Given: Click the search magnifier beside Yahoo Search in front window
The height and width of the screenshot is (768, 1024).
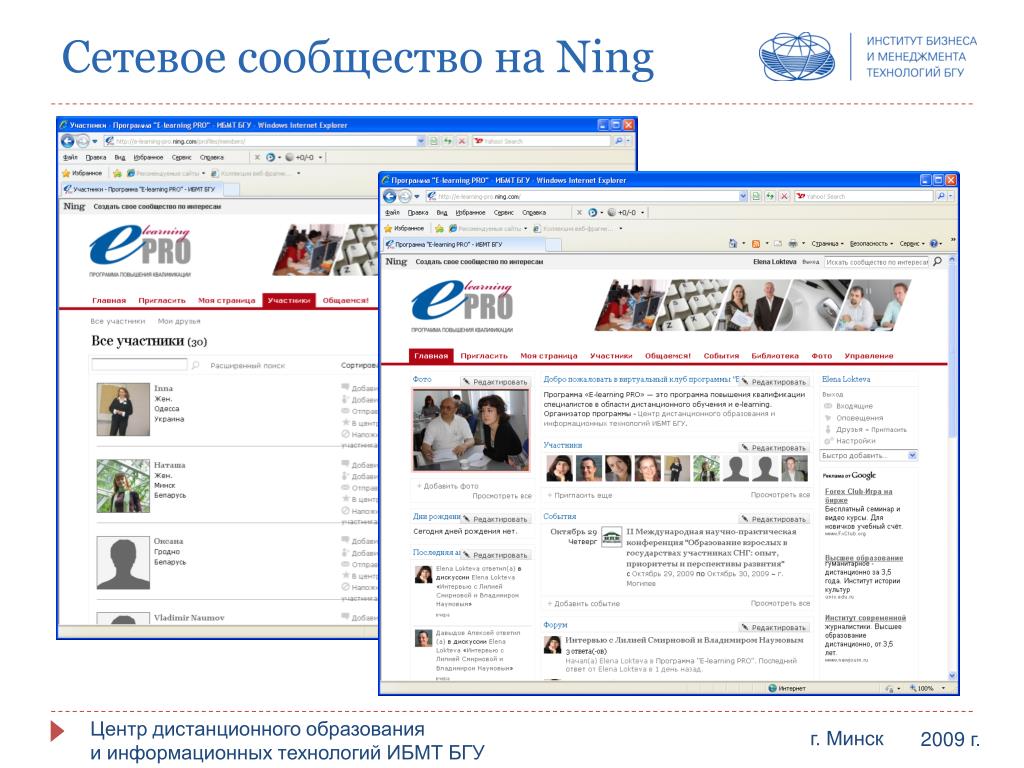Looking at the screenshot, I should [941, 196].
